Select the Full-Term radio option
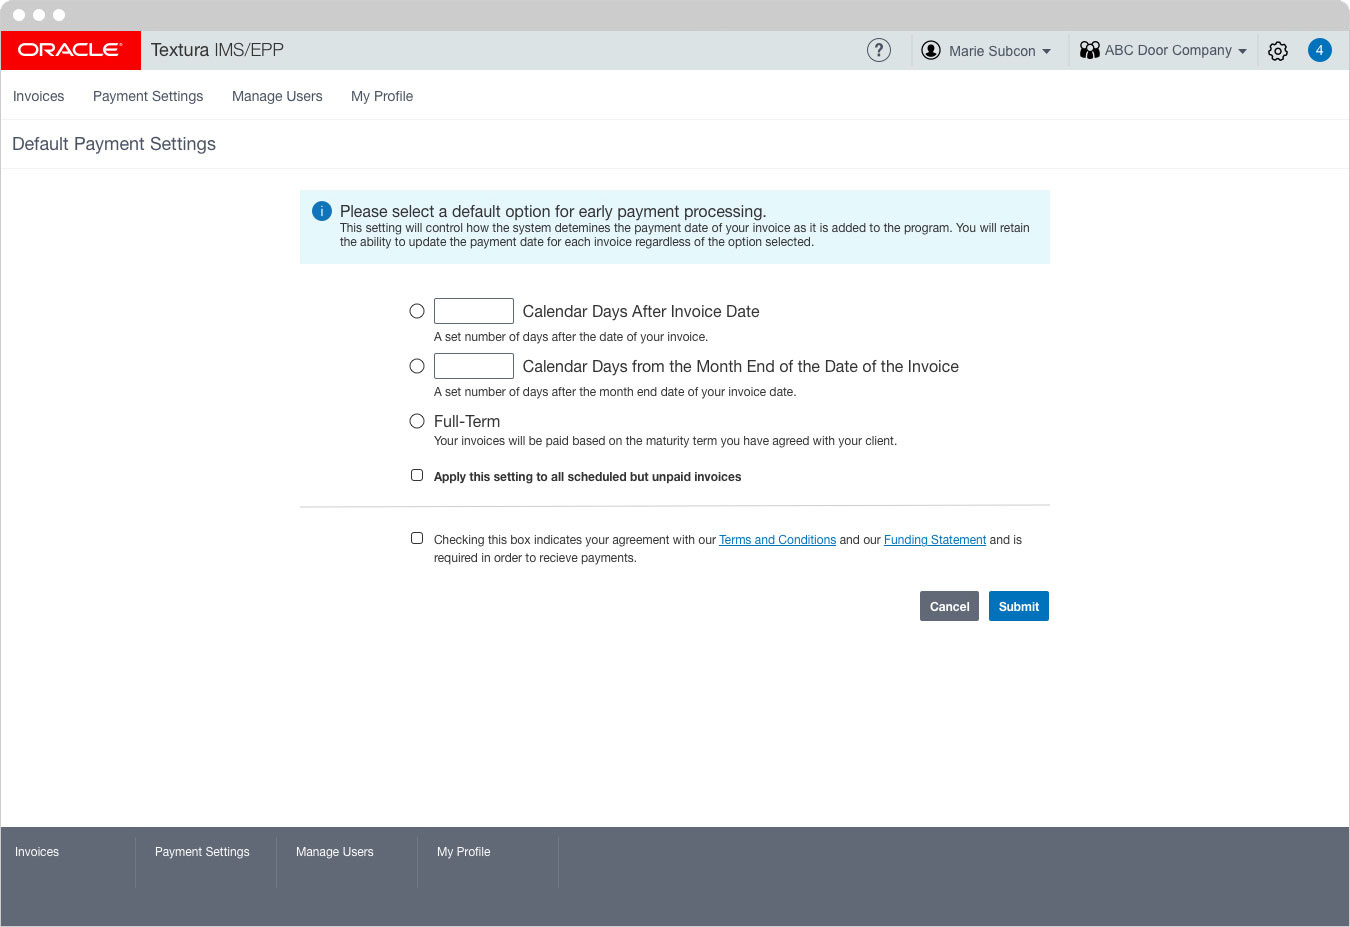1350x927 pixels. pos(417,421)
